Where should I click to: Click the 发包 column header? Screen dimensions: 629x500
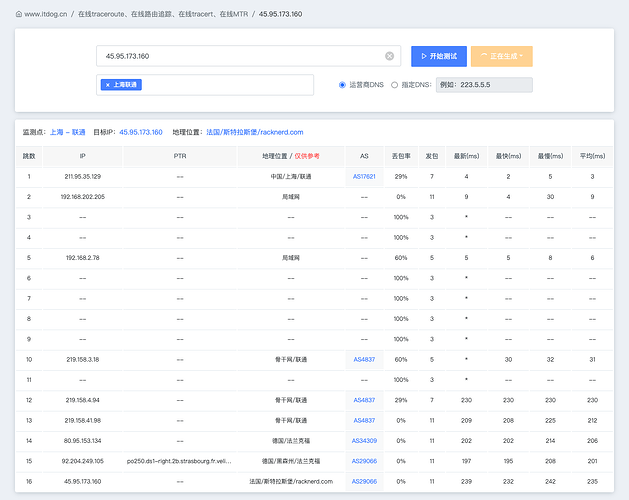432,156
